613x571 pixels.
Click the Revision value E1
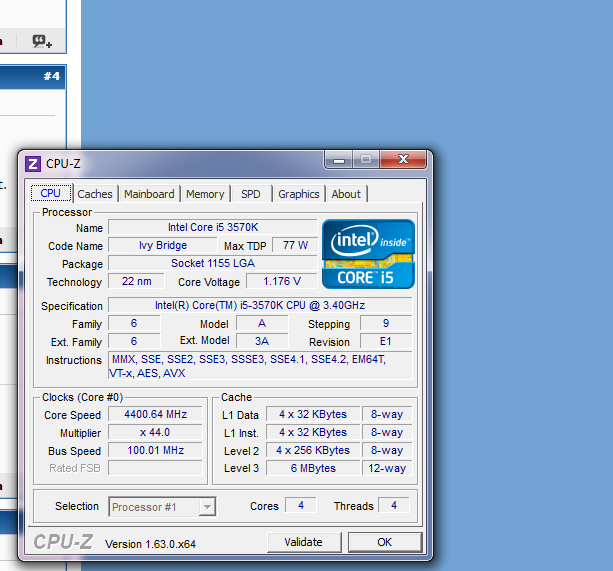386,342
